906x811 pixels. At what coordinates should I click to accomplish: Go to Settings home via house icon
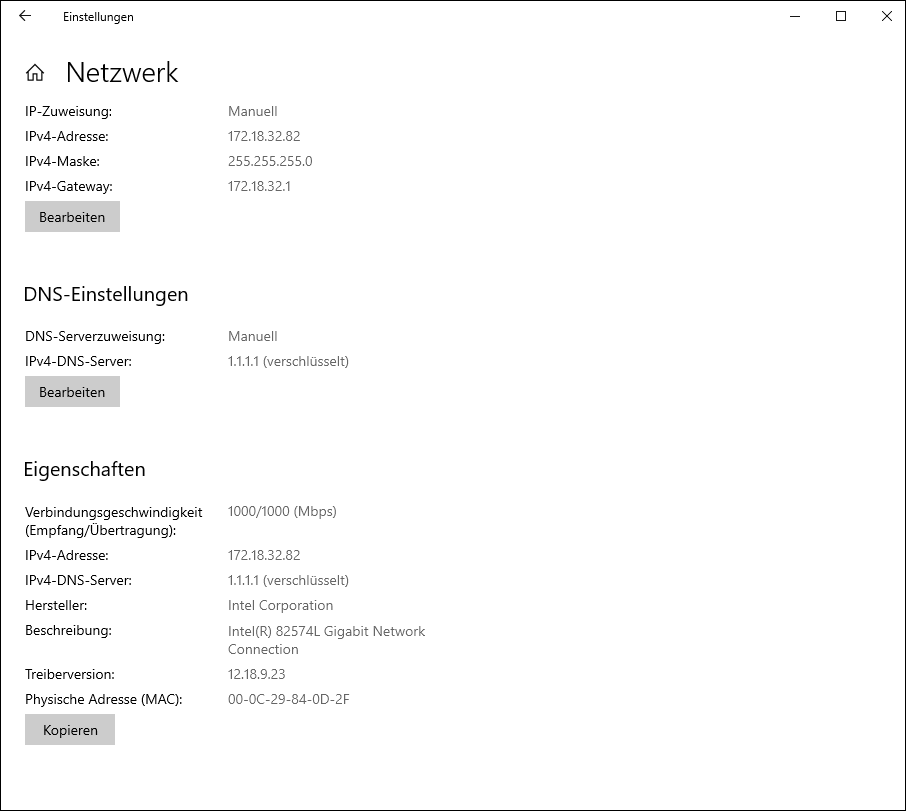[35, 73]
